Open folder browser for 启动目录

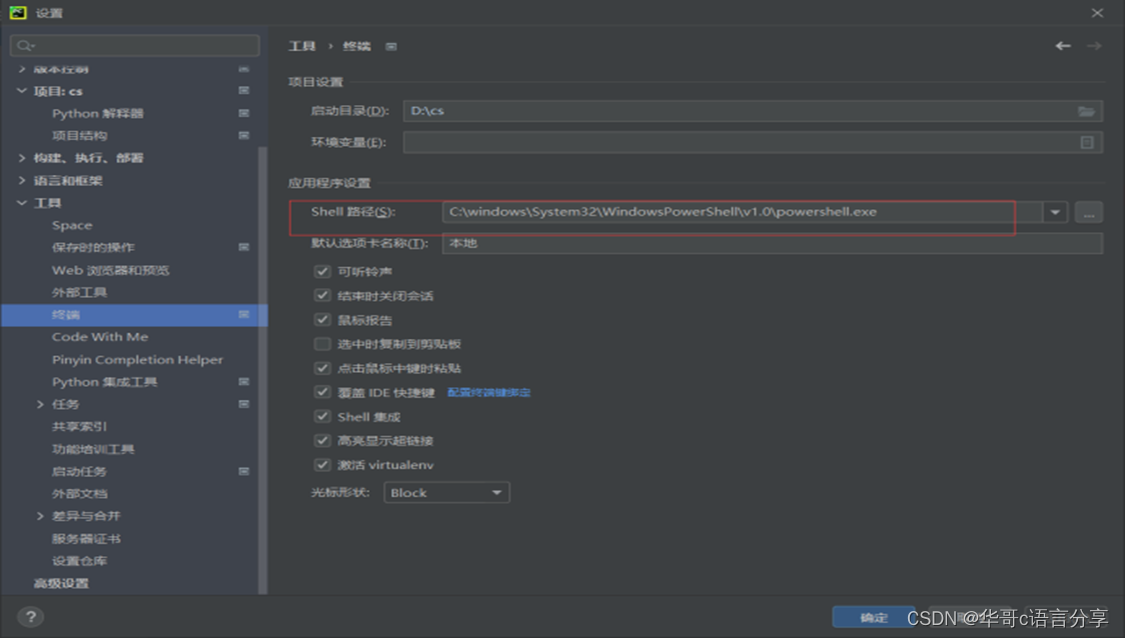(1086, 111)
